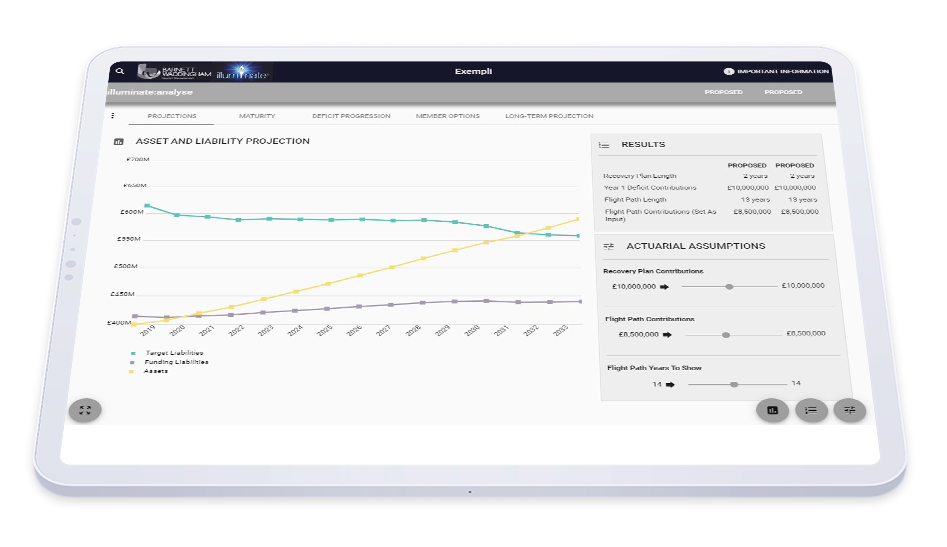Image resolution: width=947 pixels, height=547 pixels.
Task: Click the search magnifier icon
Action: (120, 71)
